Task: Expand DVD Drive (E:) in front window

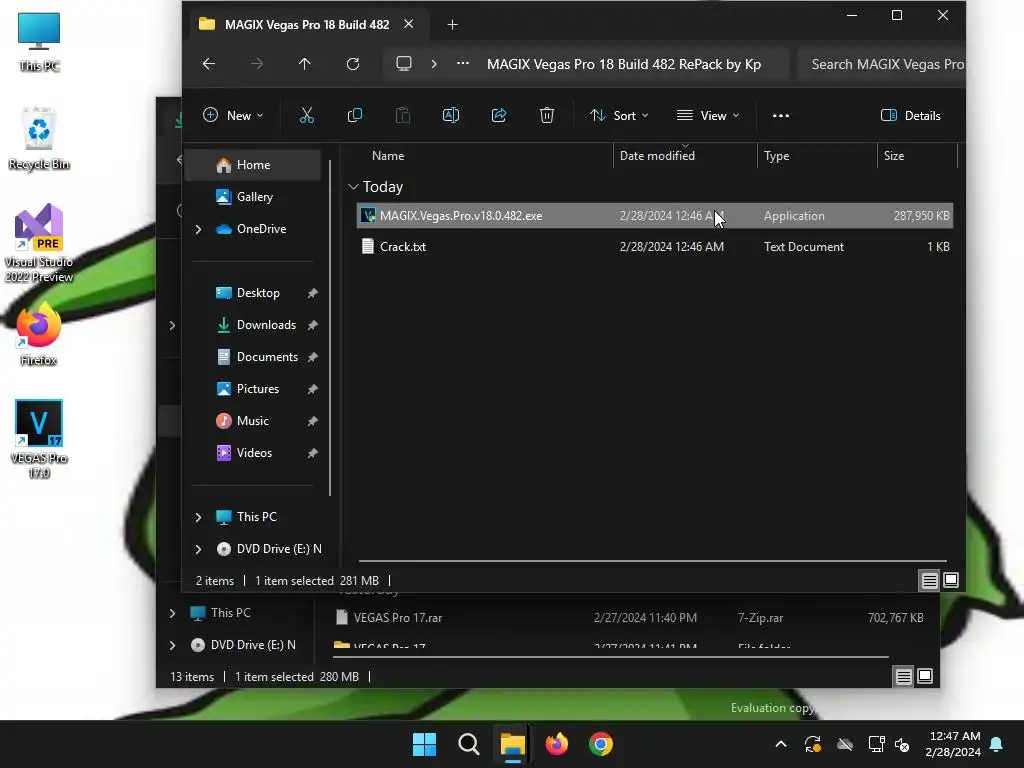Action: click(x=199, y=549)
